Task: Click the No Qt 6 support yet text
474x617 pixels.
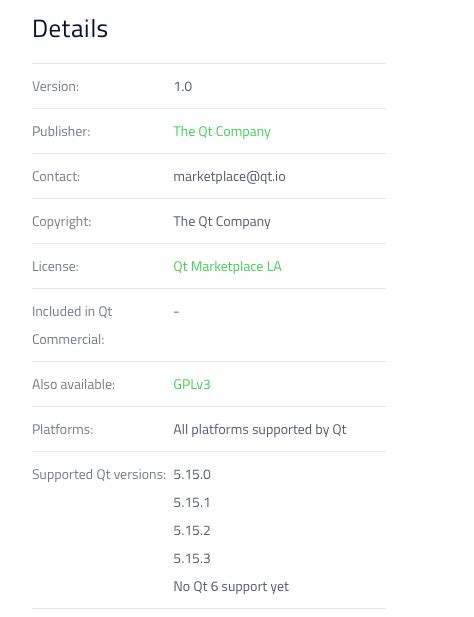Action: point(231,587)
